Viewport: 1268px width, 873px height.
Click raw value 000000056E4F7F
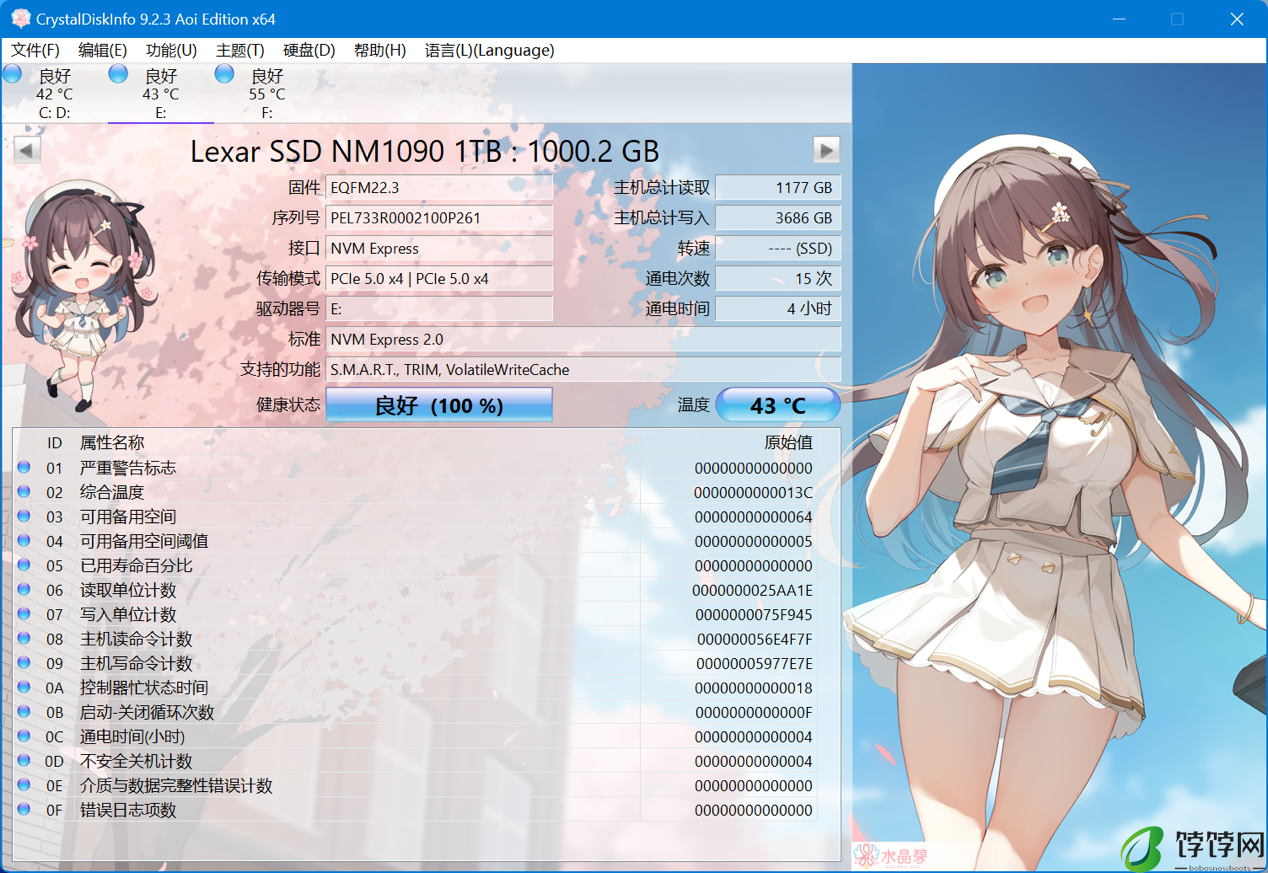754,639
